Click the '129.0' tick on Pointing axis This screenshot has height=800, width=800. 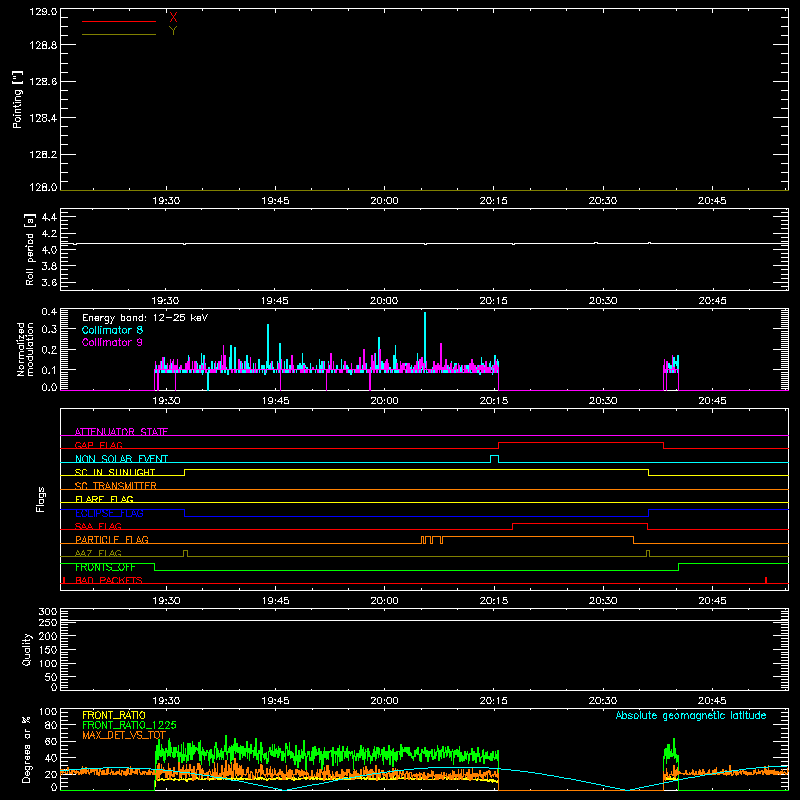coord(43,11)
